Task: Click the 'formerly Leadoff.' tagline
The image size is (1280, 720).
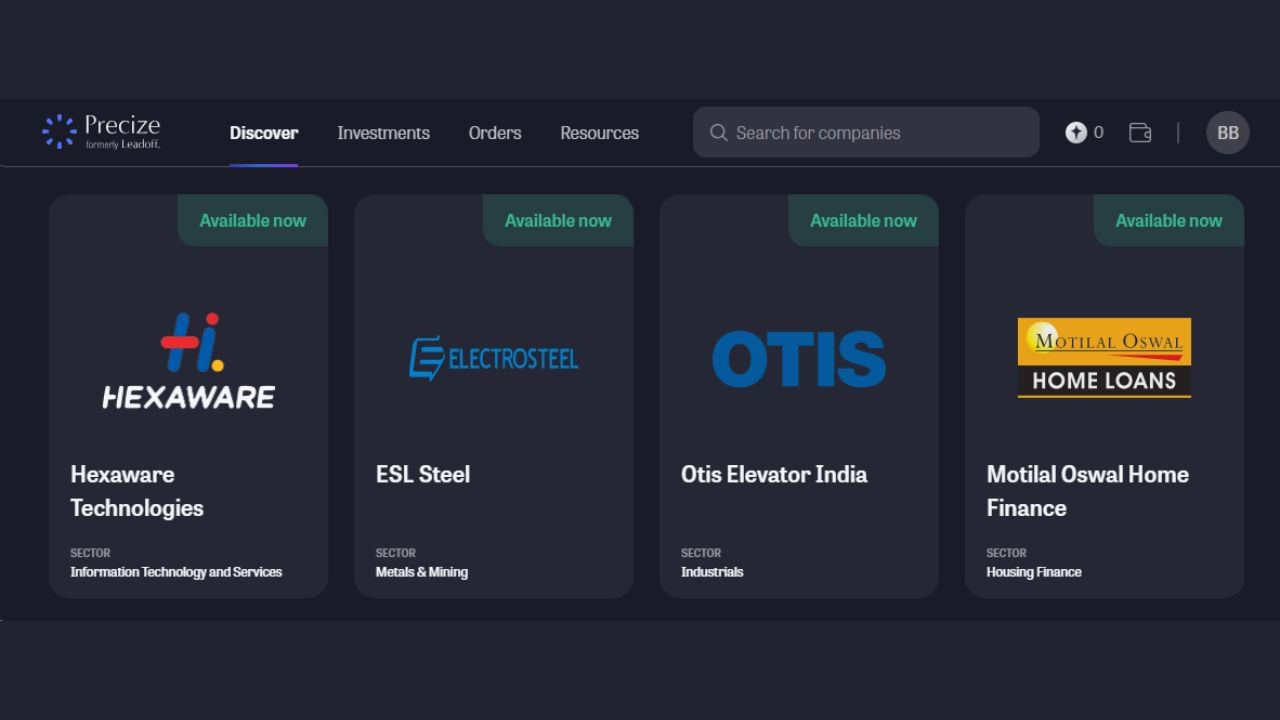Action: pos(122,145)
